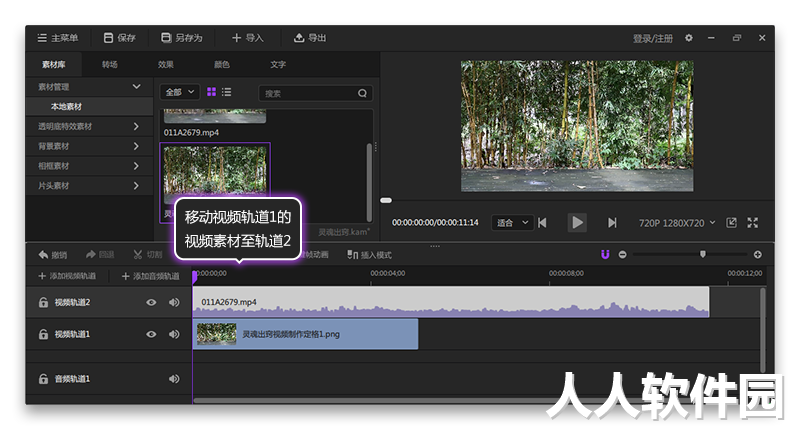Go to next frame button

(x=612, y=223)
